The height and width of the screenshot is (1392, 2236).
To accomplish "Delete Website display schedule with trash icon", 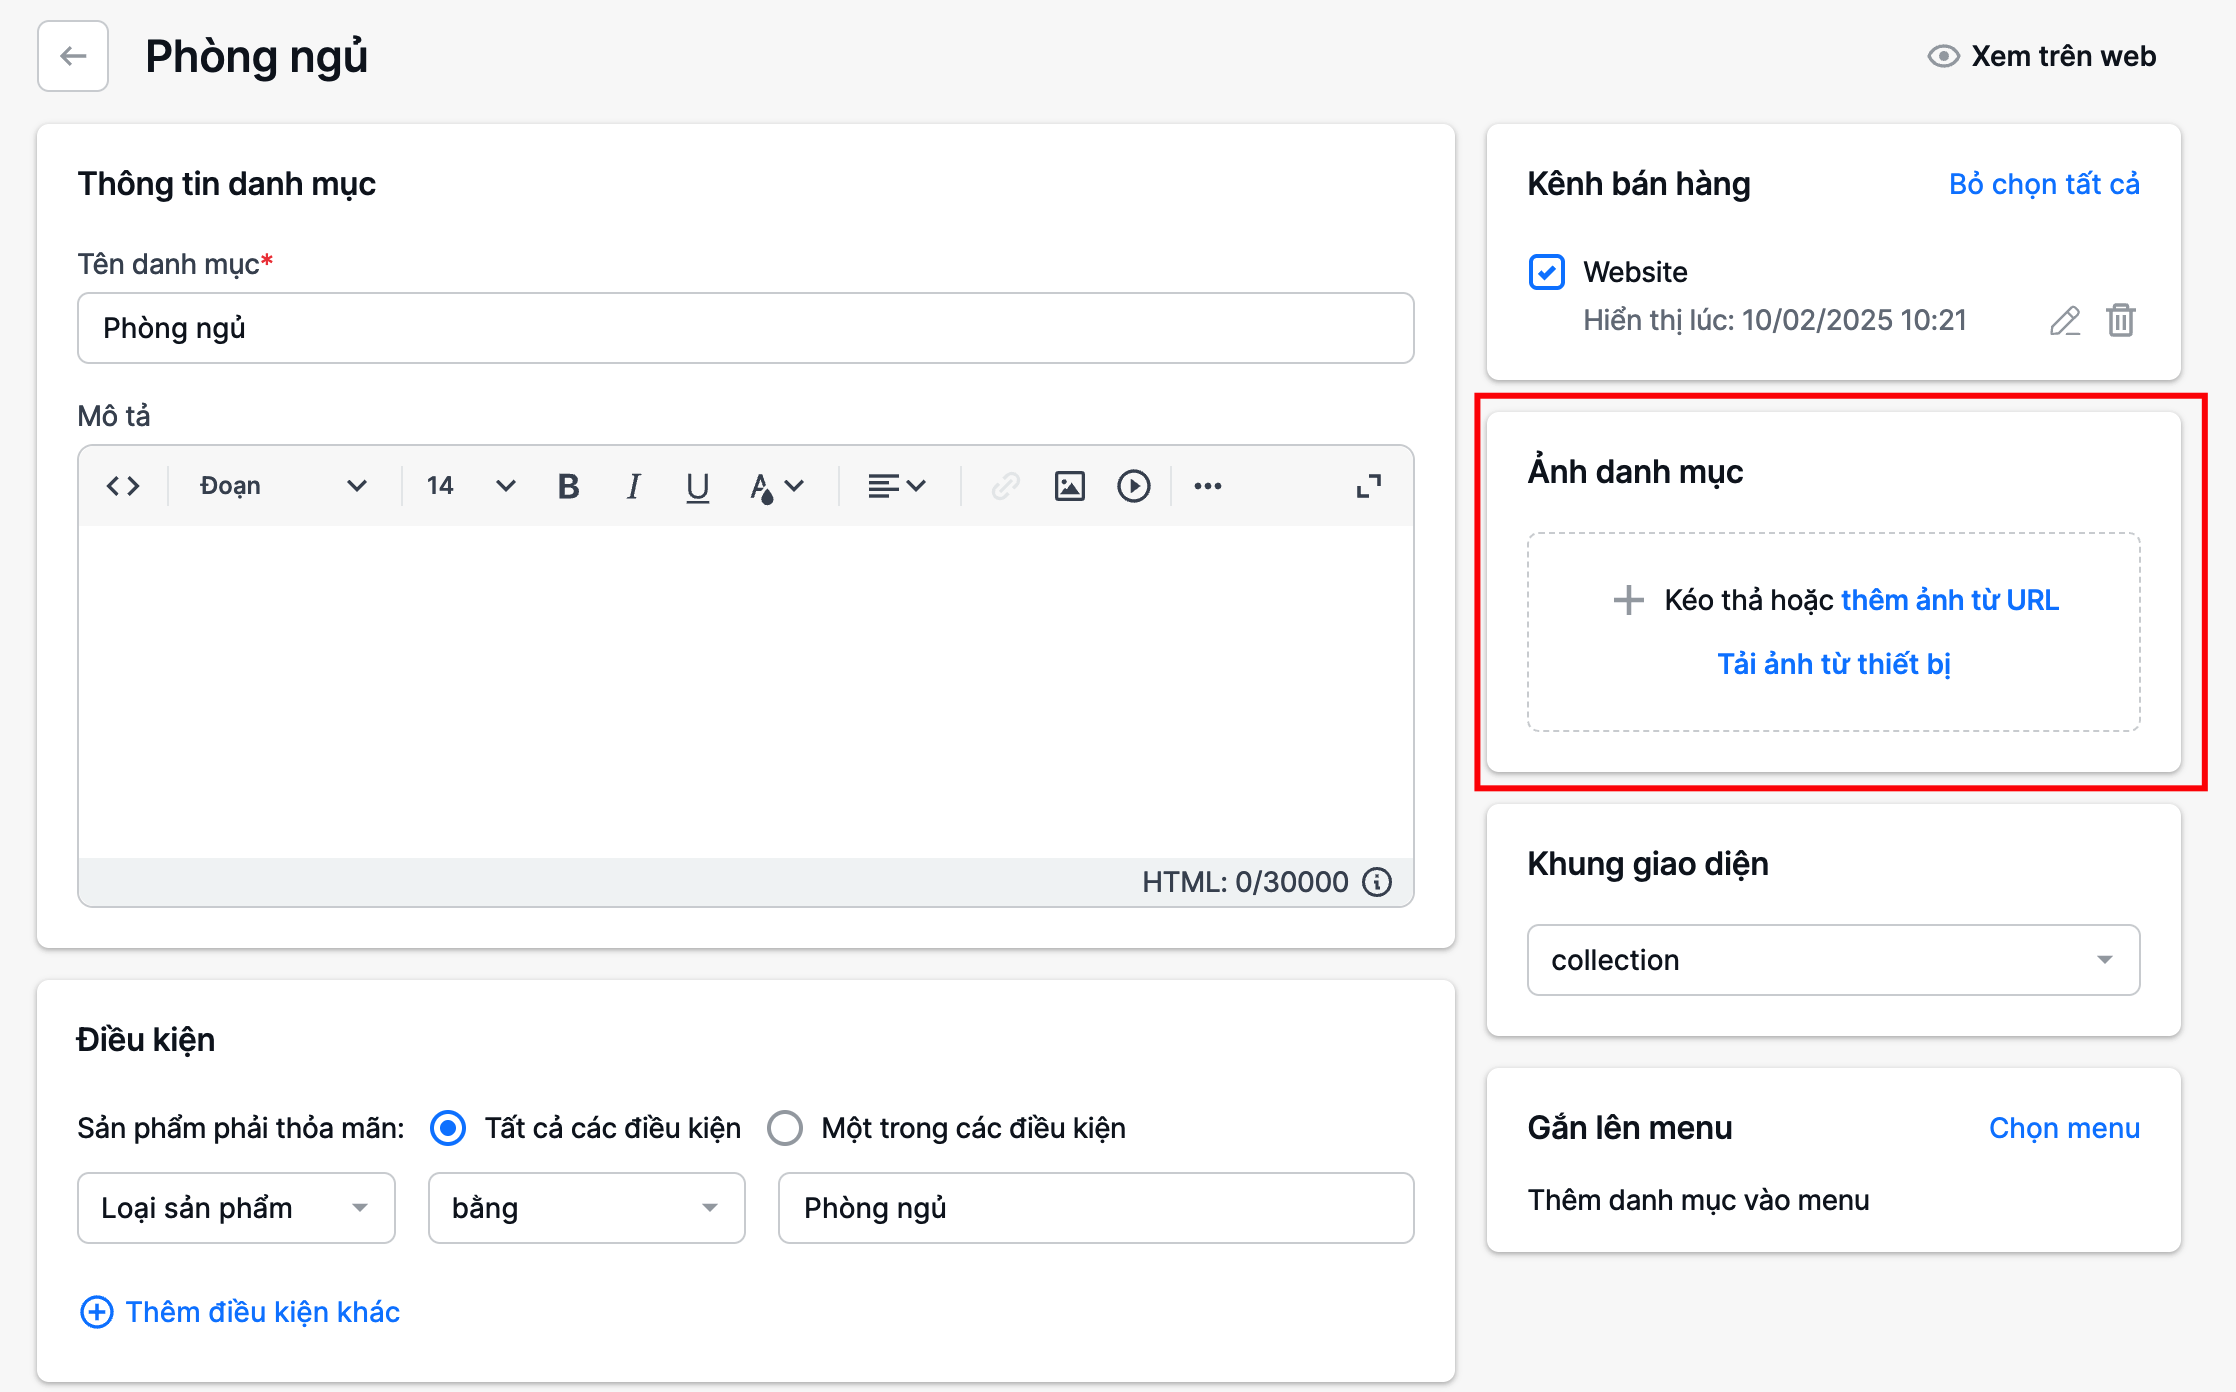I will [2121, 320].
